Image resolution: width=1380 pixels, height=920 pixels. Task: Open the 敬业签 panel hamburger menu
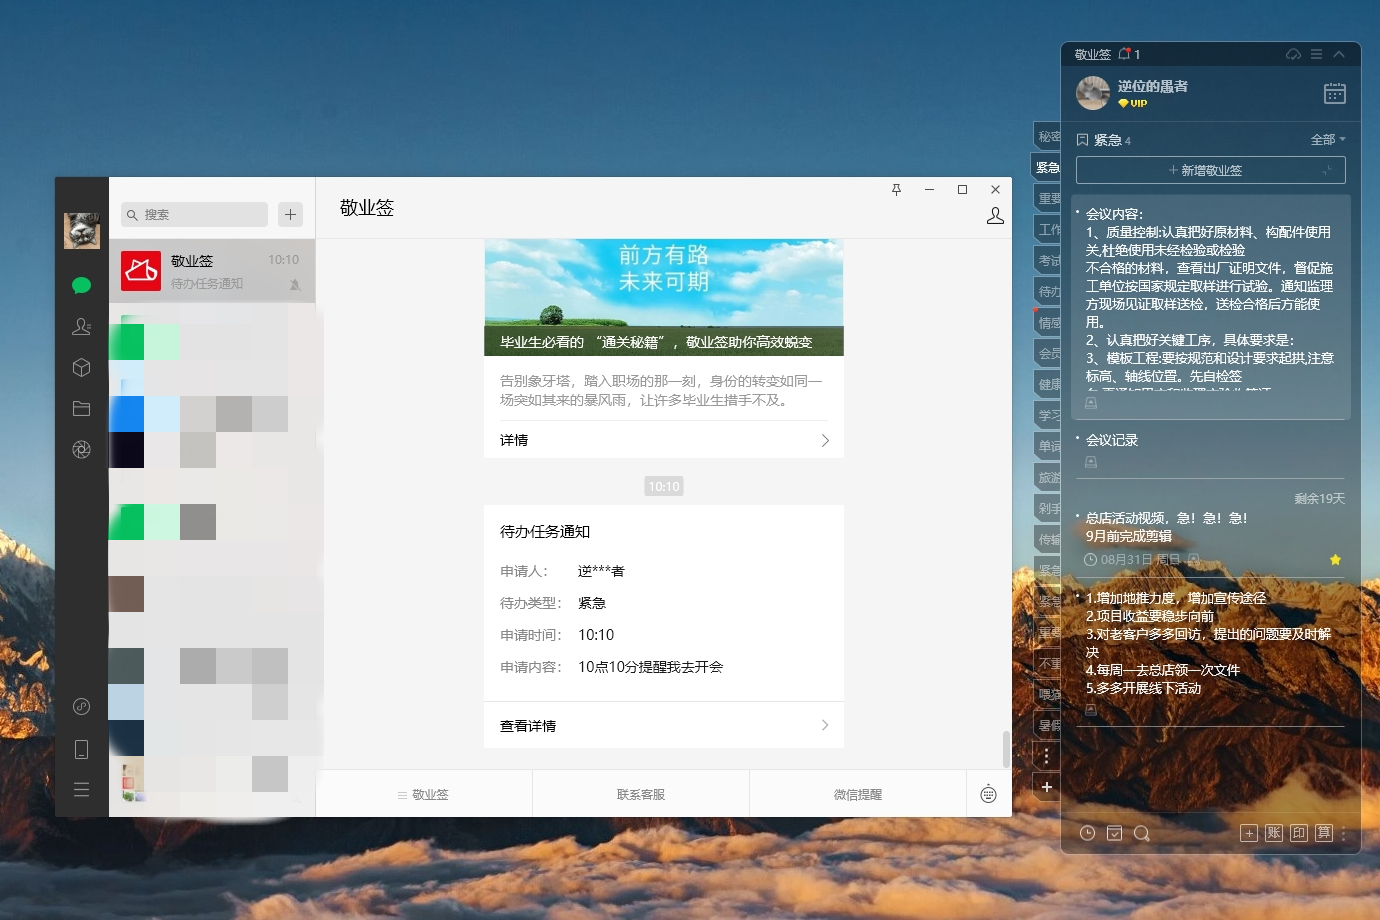(x=1316, y=54)
